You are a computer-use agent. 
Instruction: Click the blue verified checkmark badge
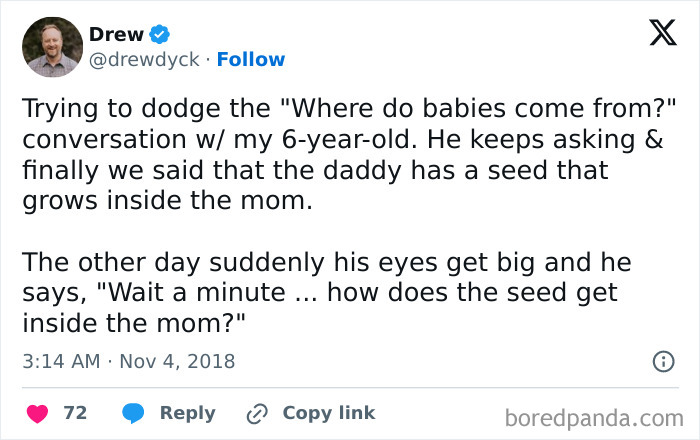click(x=160, y=35)
